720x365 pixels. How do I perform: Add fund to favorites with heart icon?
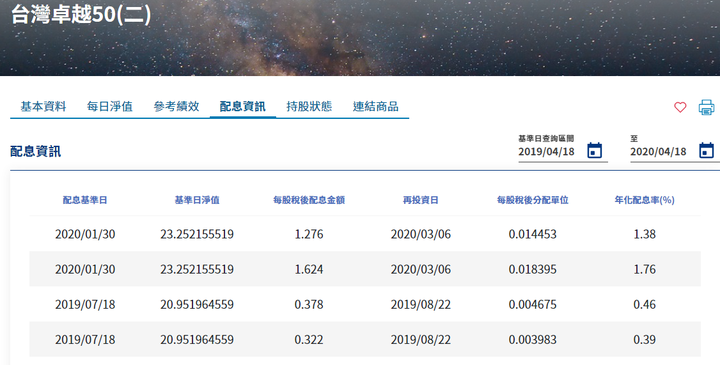[680, 107]
